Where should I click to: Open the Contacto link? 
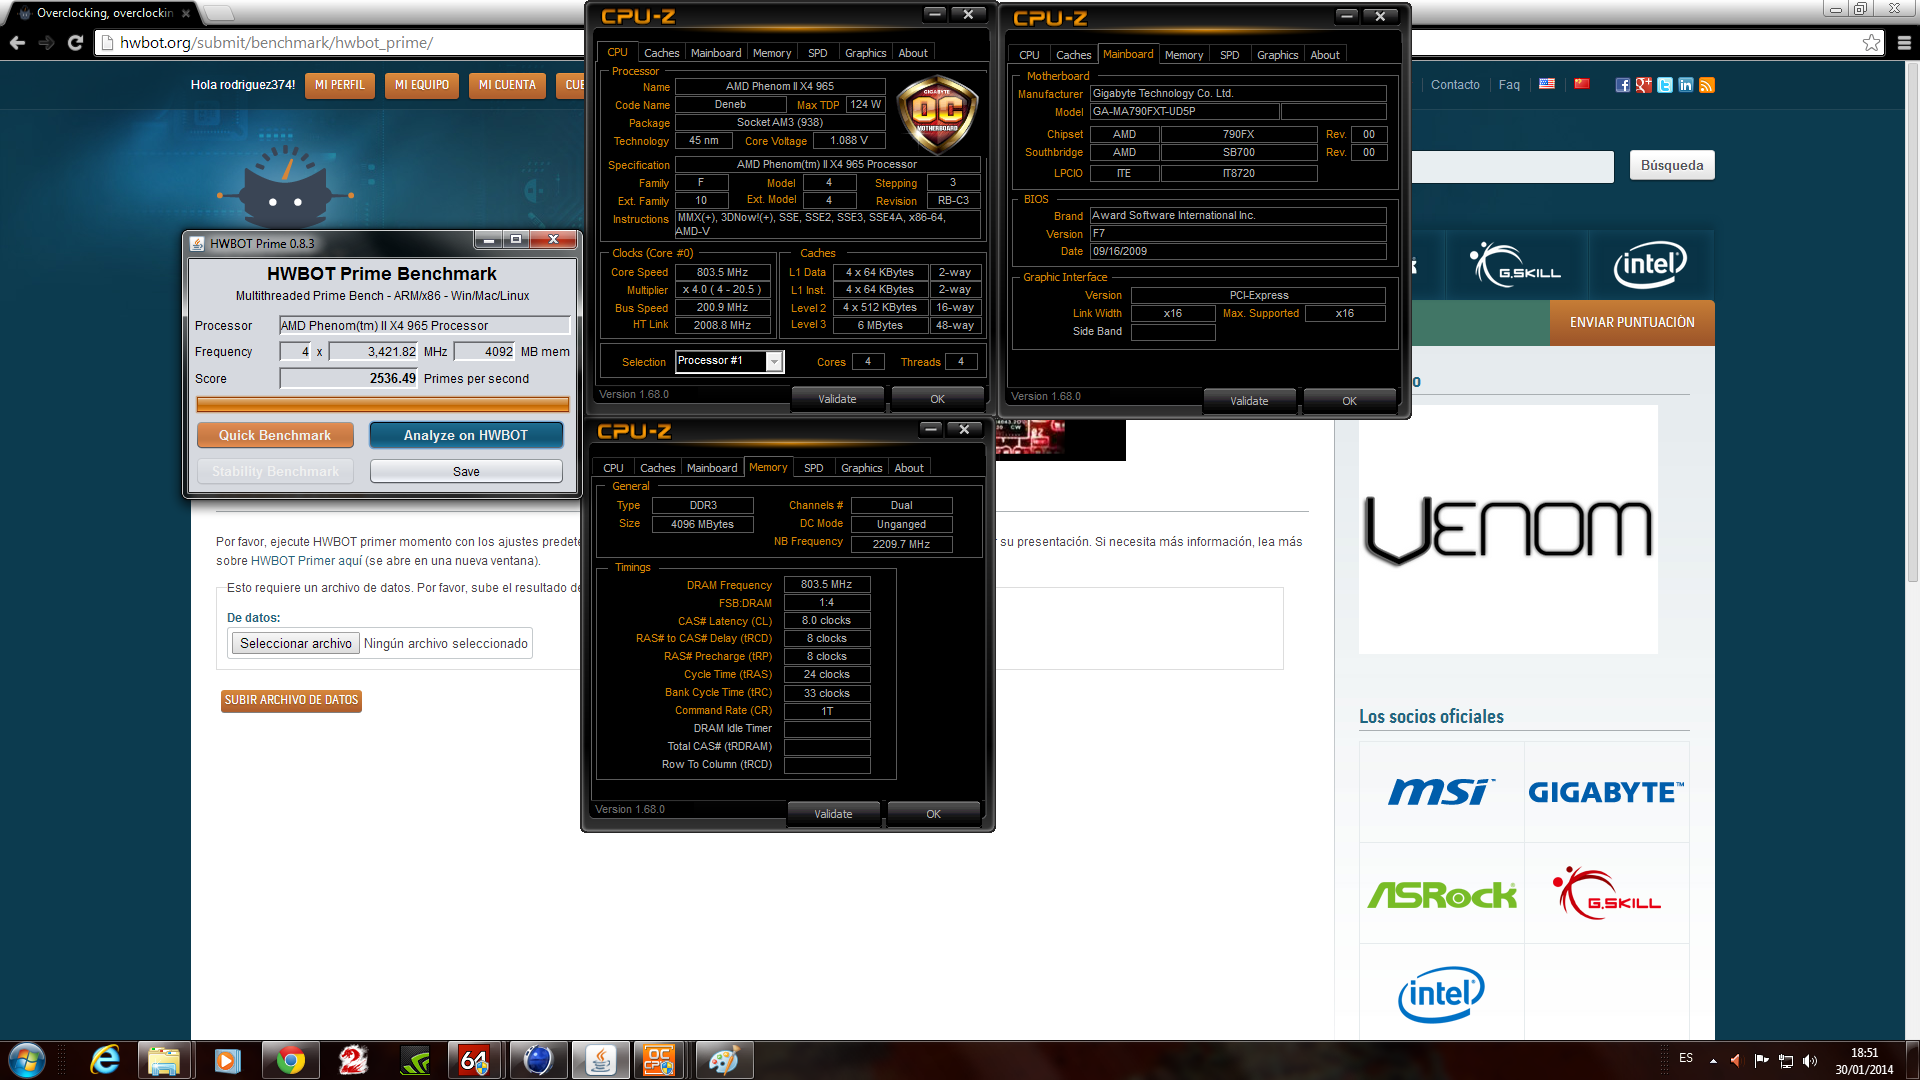pyautogui.click(x=1455, y=85)
